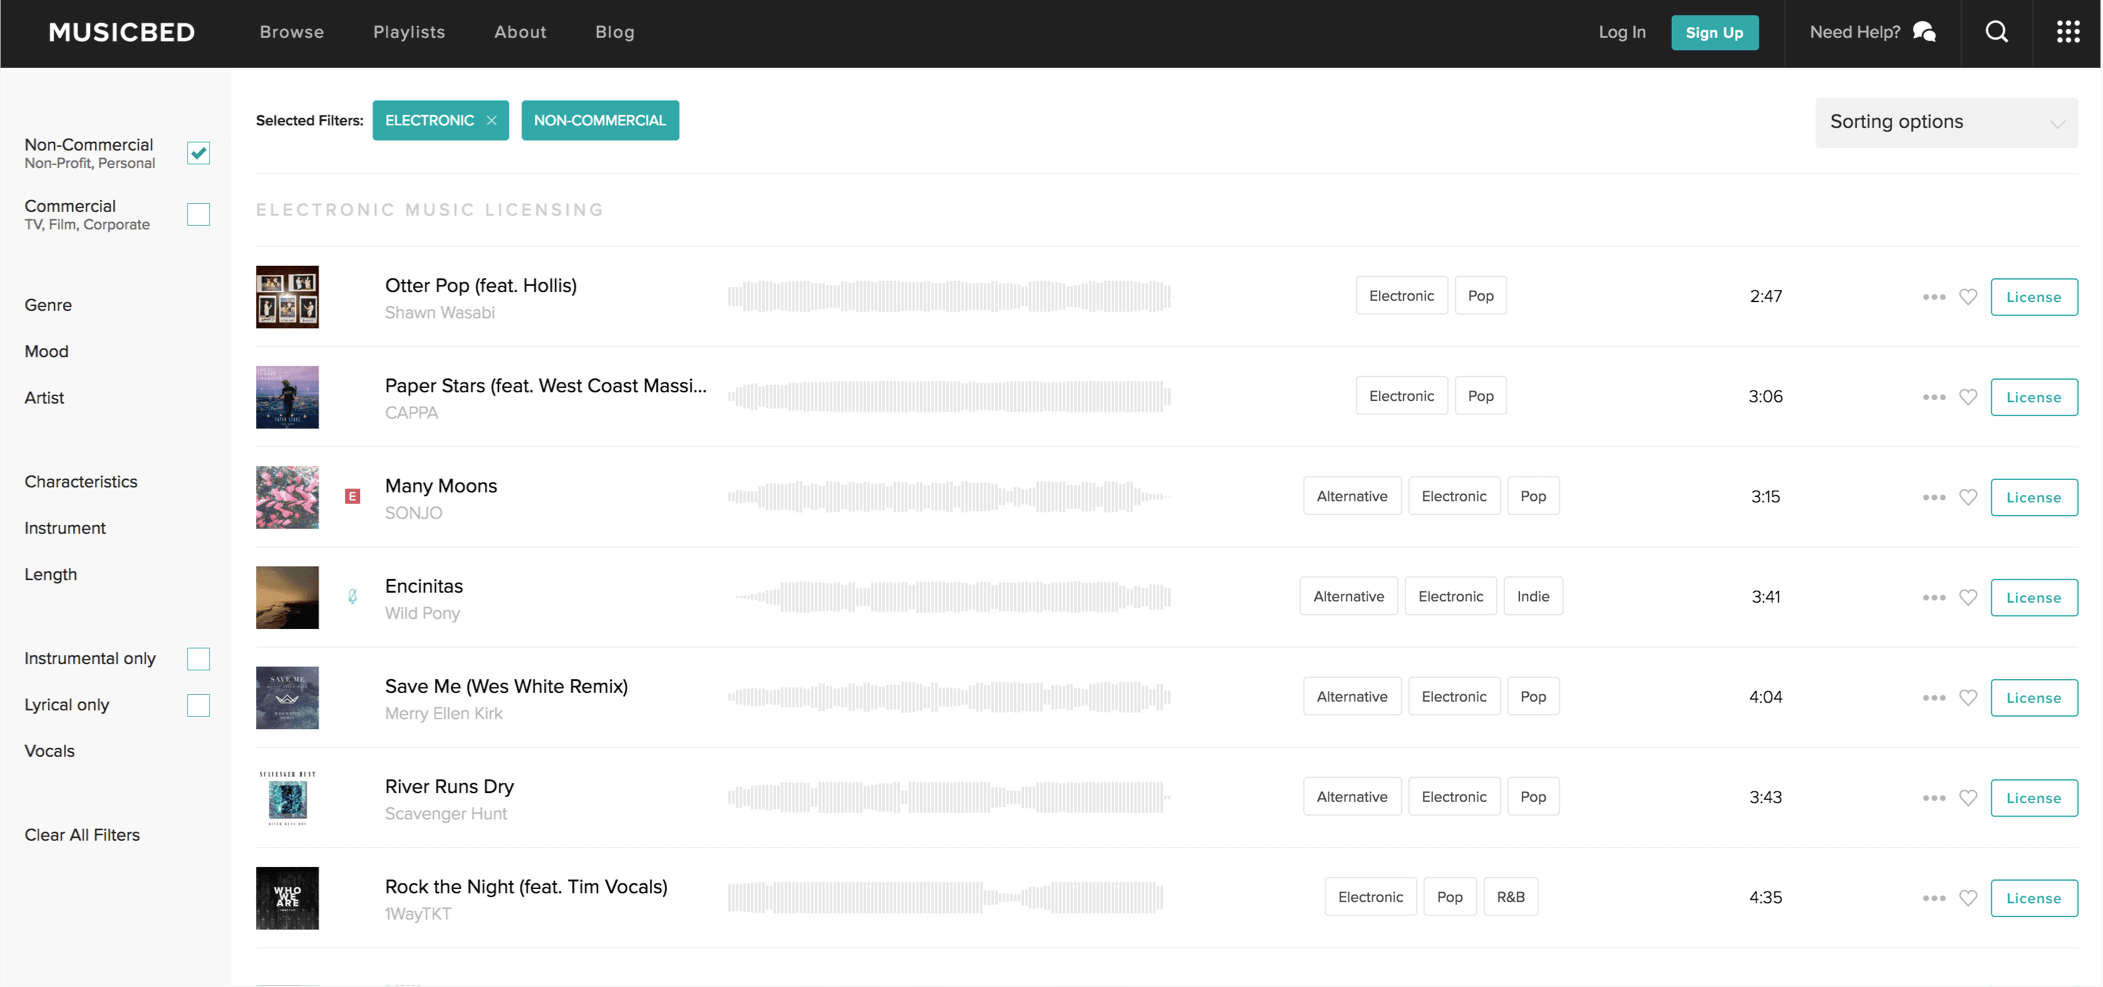Play River Runs Dry via album thumbnail
The width and height of the screenshot is (2103, 987).
click(x=287, y=797)
